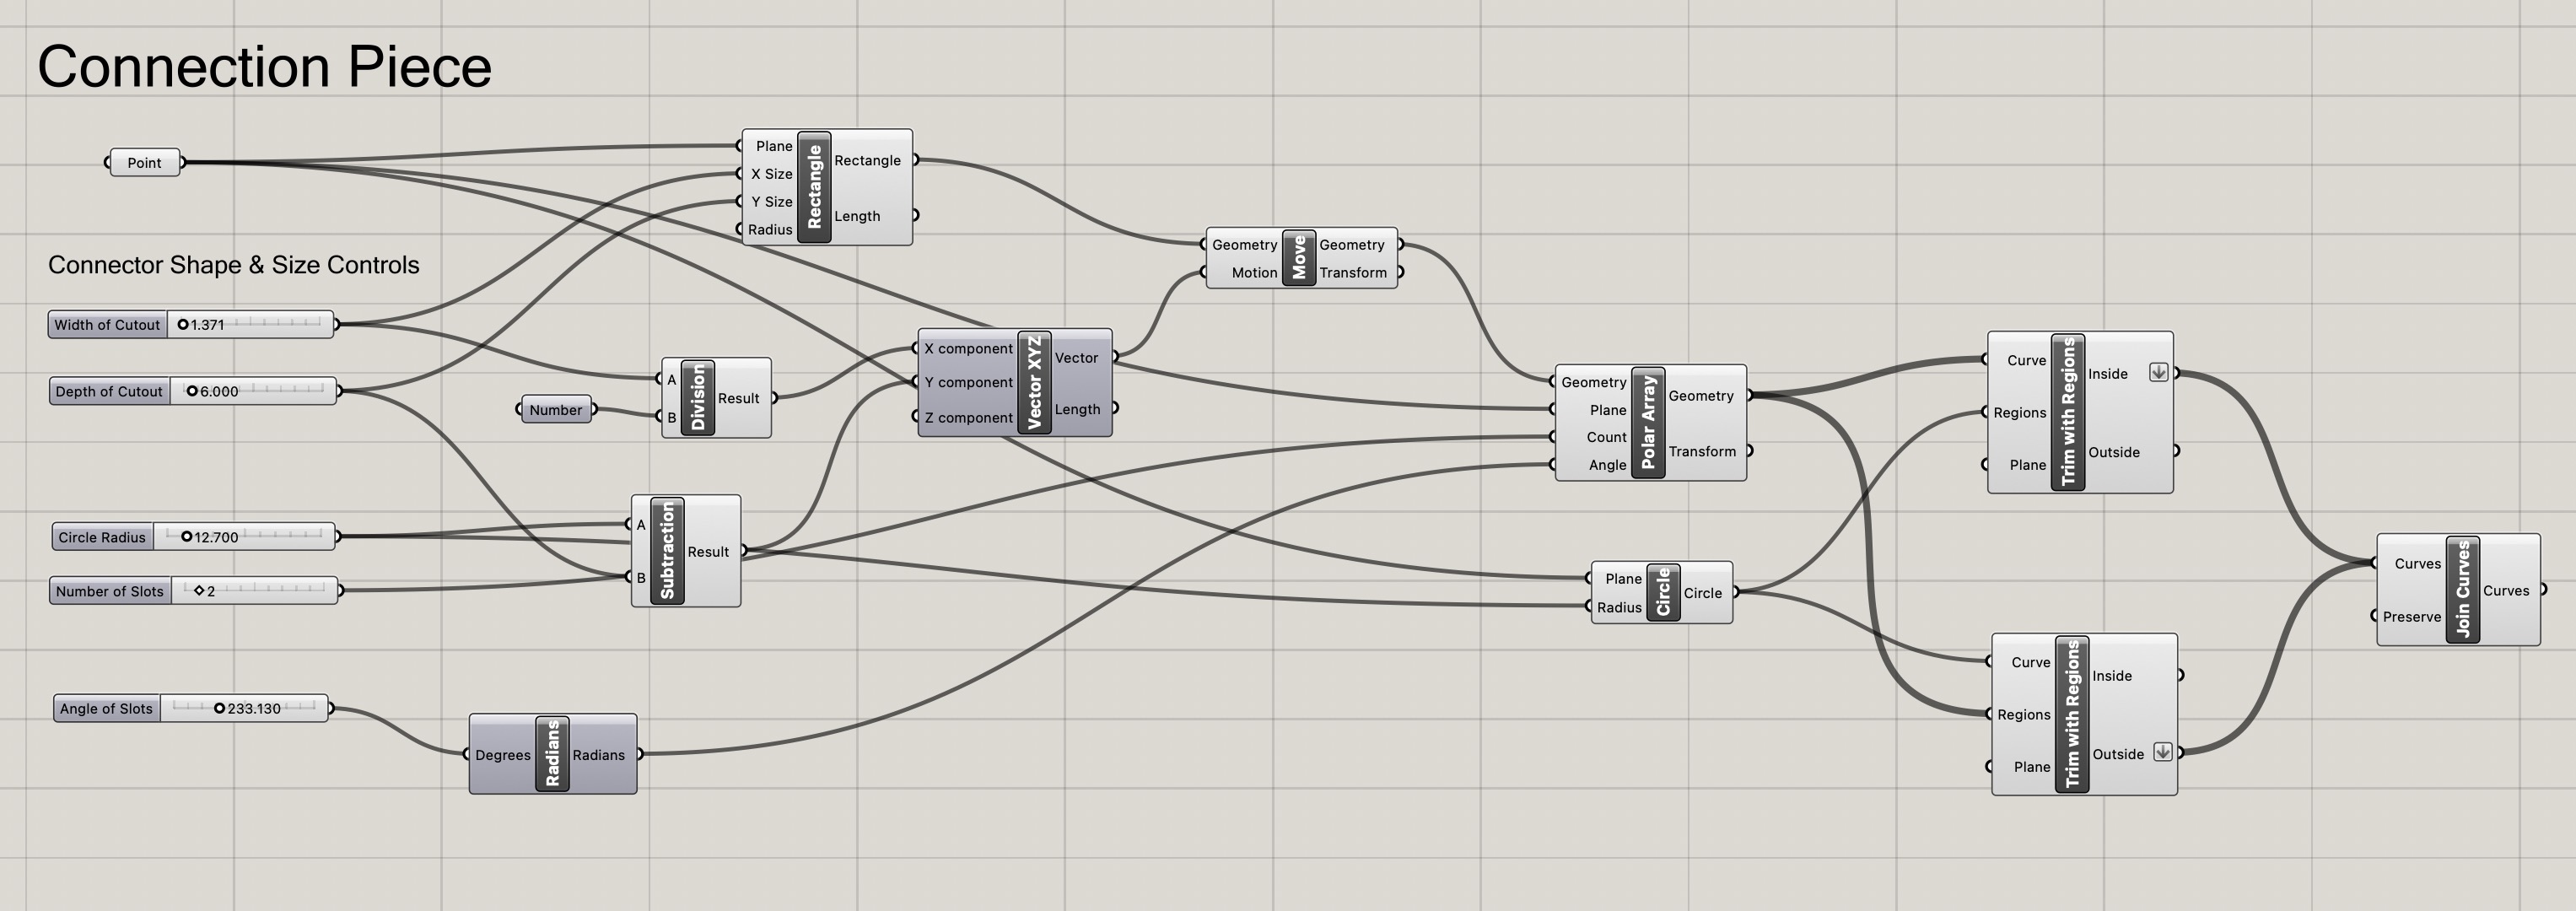The width and height of the screenshot is (2576, 911).
Task: Select the Move component name bar
Action: pos(1299,258)
